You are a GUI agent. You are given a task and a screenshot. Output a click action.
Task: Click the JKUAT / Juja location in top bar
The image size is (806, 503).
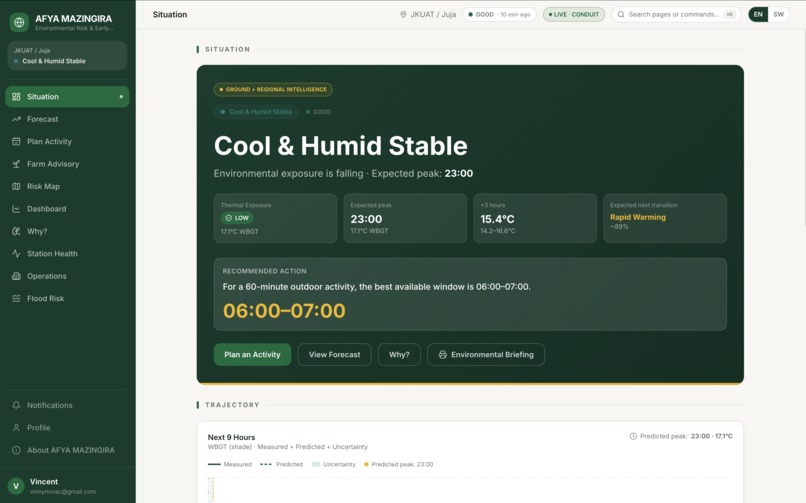[x=428, y=14]
